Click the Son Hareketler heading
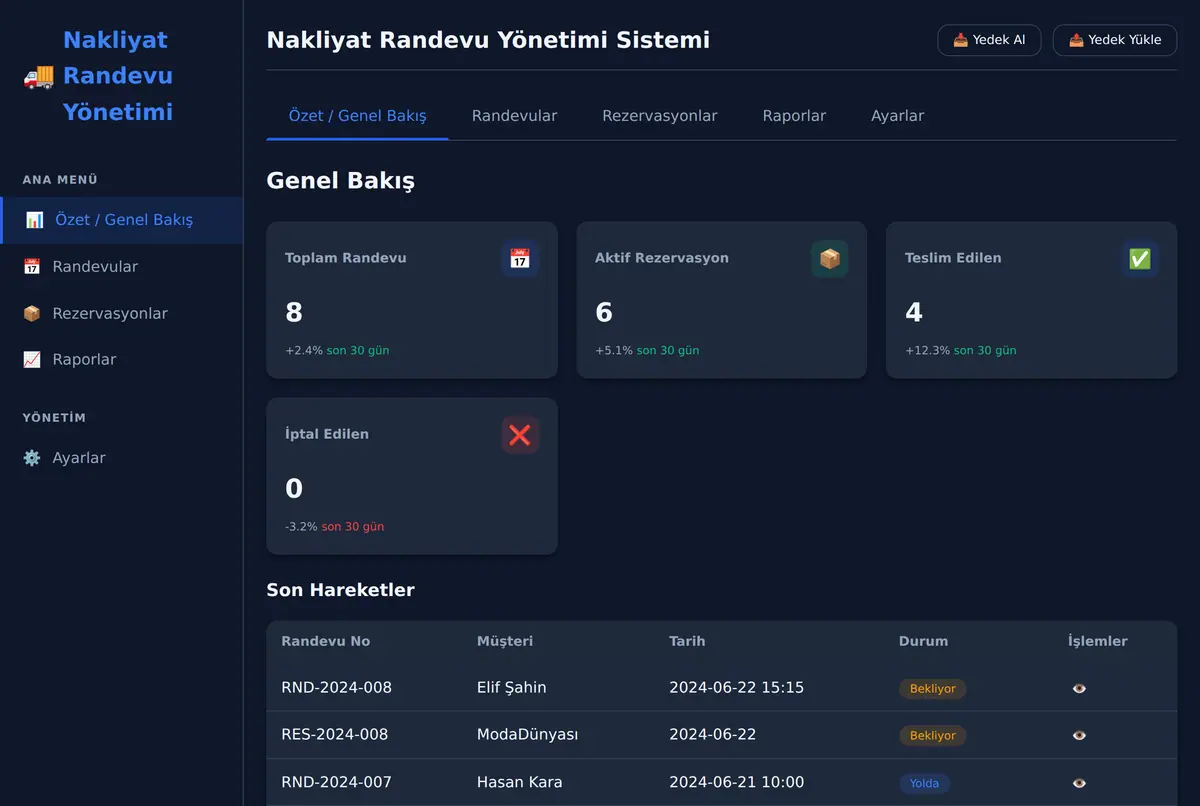The image size is (1200, 806). pyautogui.click(x=340, y=590)
